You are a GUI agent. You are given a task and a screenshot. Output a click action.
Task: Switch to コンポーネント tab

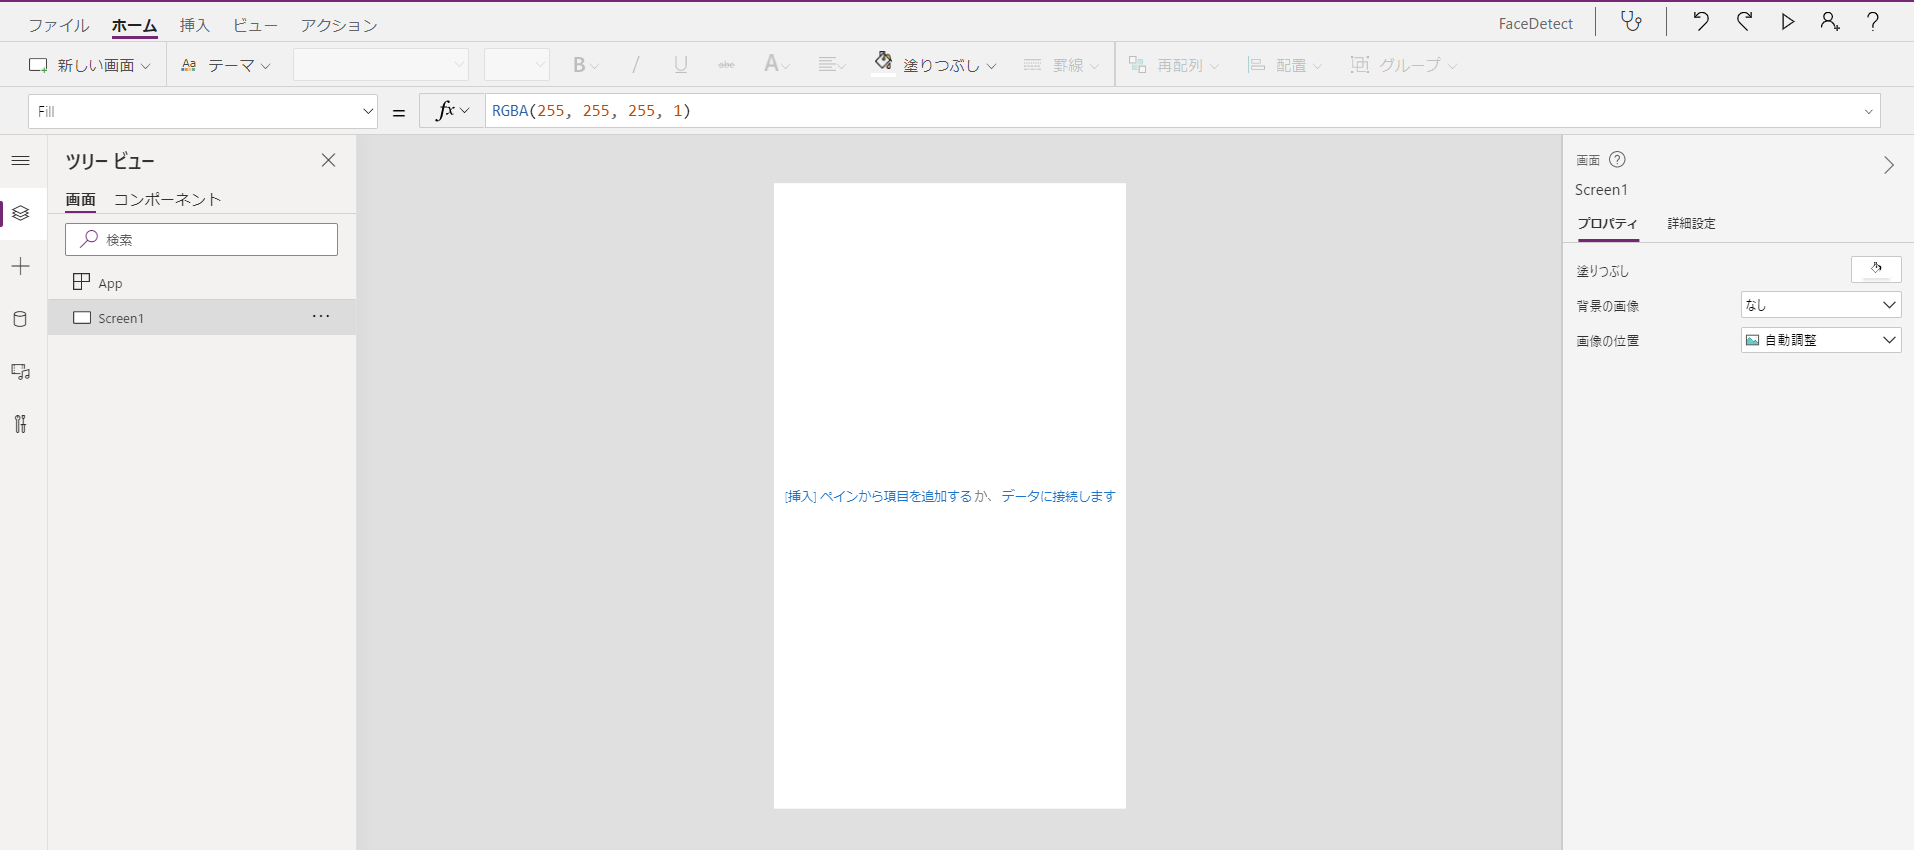click(168, 199)
